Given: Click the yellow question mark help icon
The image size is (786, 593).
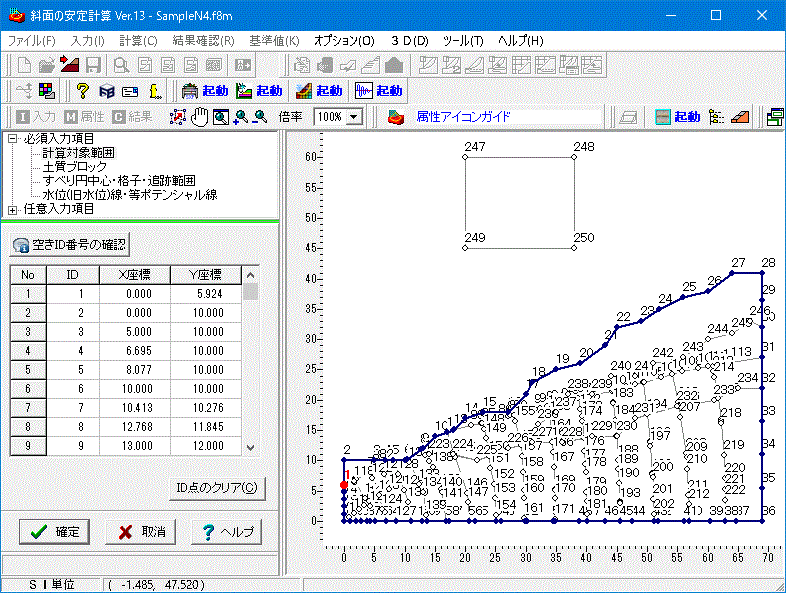Looking at the screenshot, I should point(83,91).
